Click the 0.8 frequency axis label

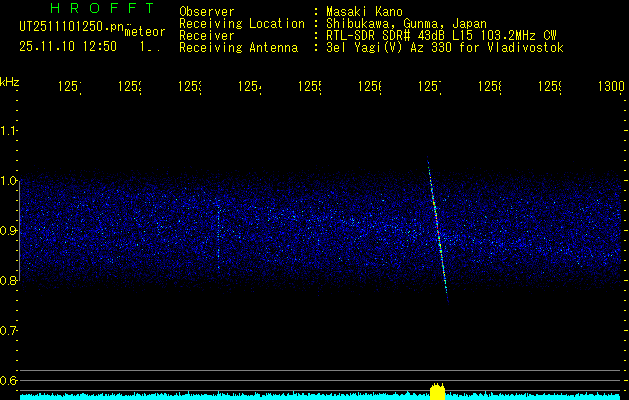(x=9, y=280)
